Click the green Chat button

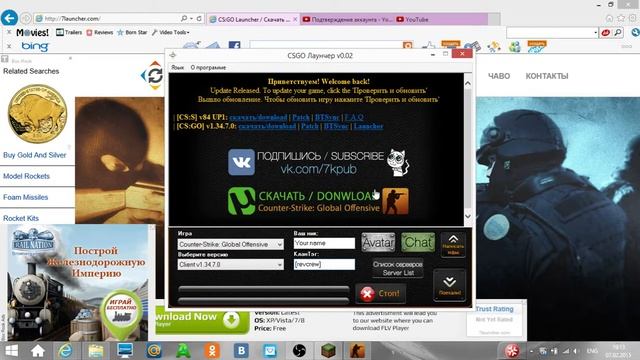[x=418, y=242]
